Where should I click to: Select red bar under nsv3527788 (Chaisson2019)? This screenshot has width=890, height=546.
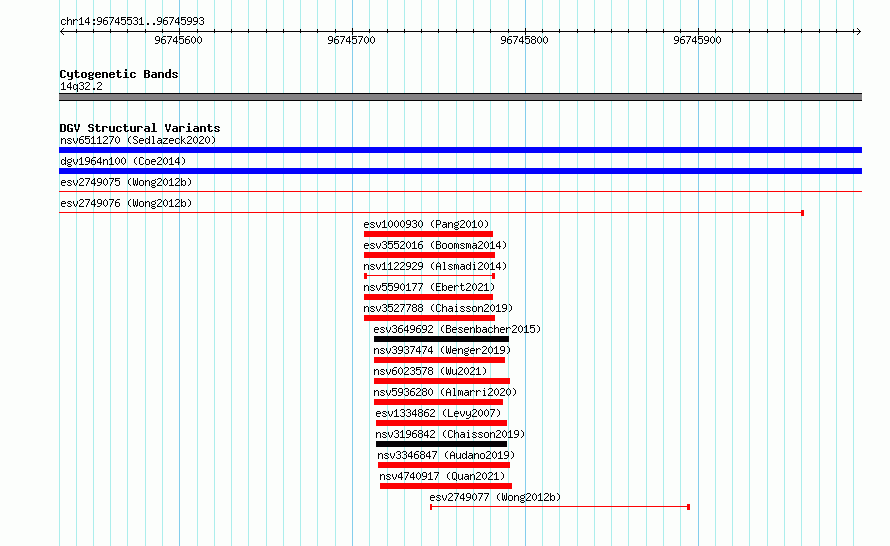(x=430, y=318)
